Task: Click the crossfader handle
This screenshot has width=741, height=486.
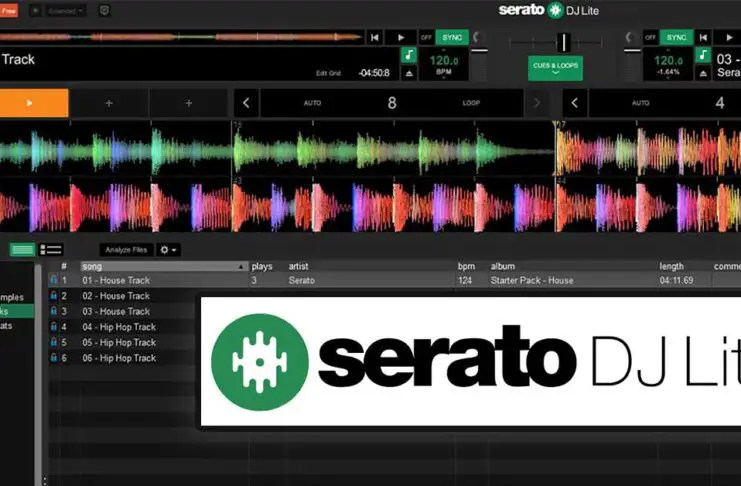Action: (x=563, y=43)
